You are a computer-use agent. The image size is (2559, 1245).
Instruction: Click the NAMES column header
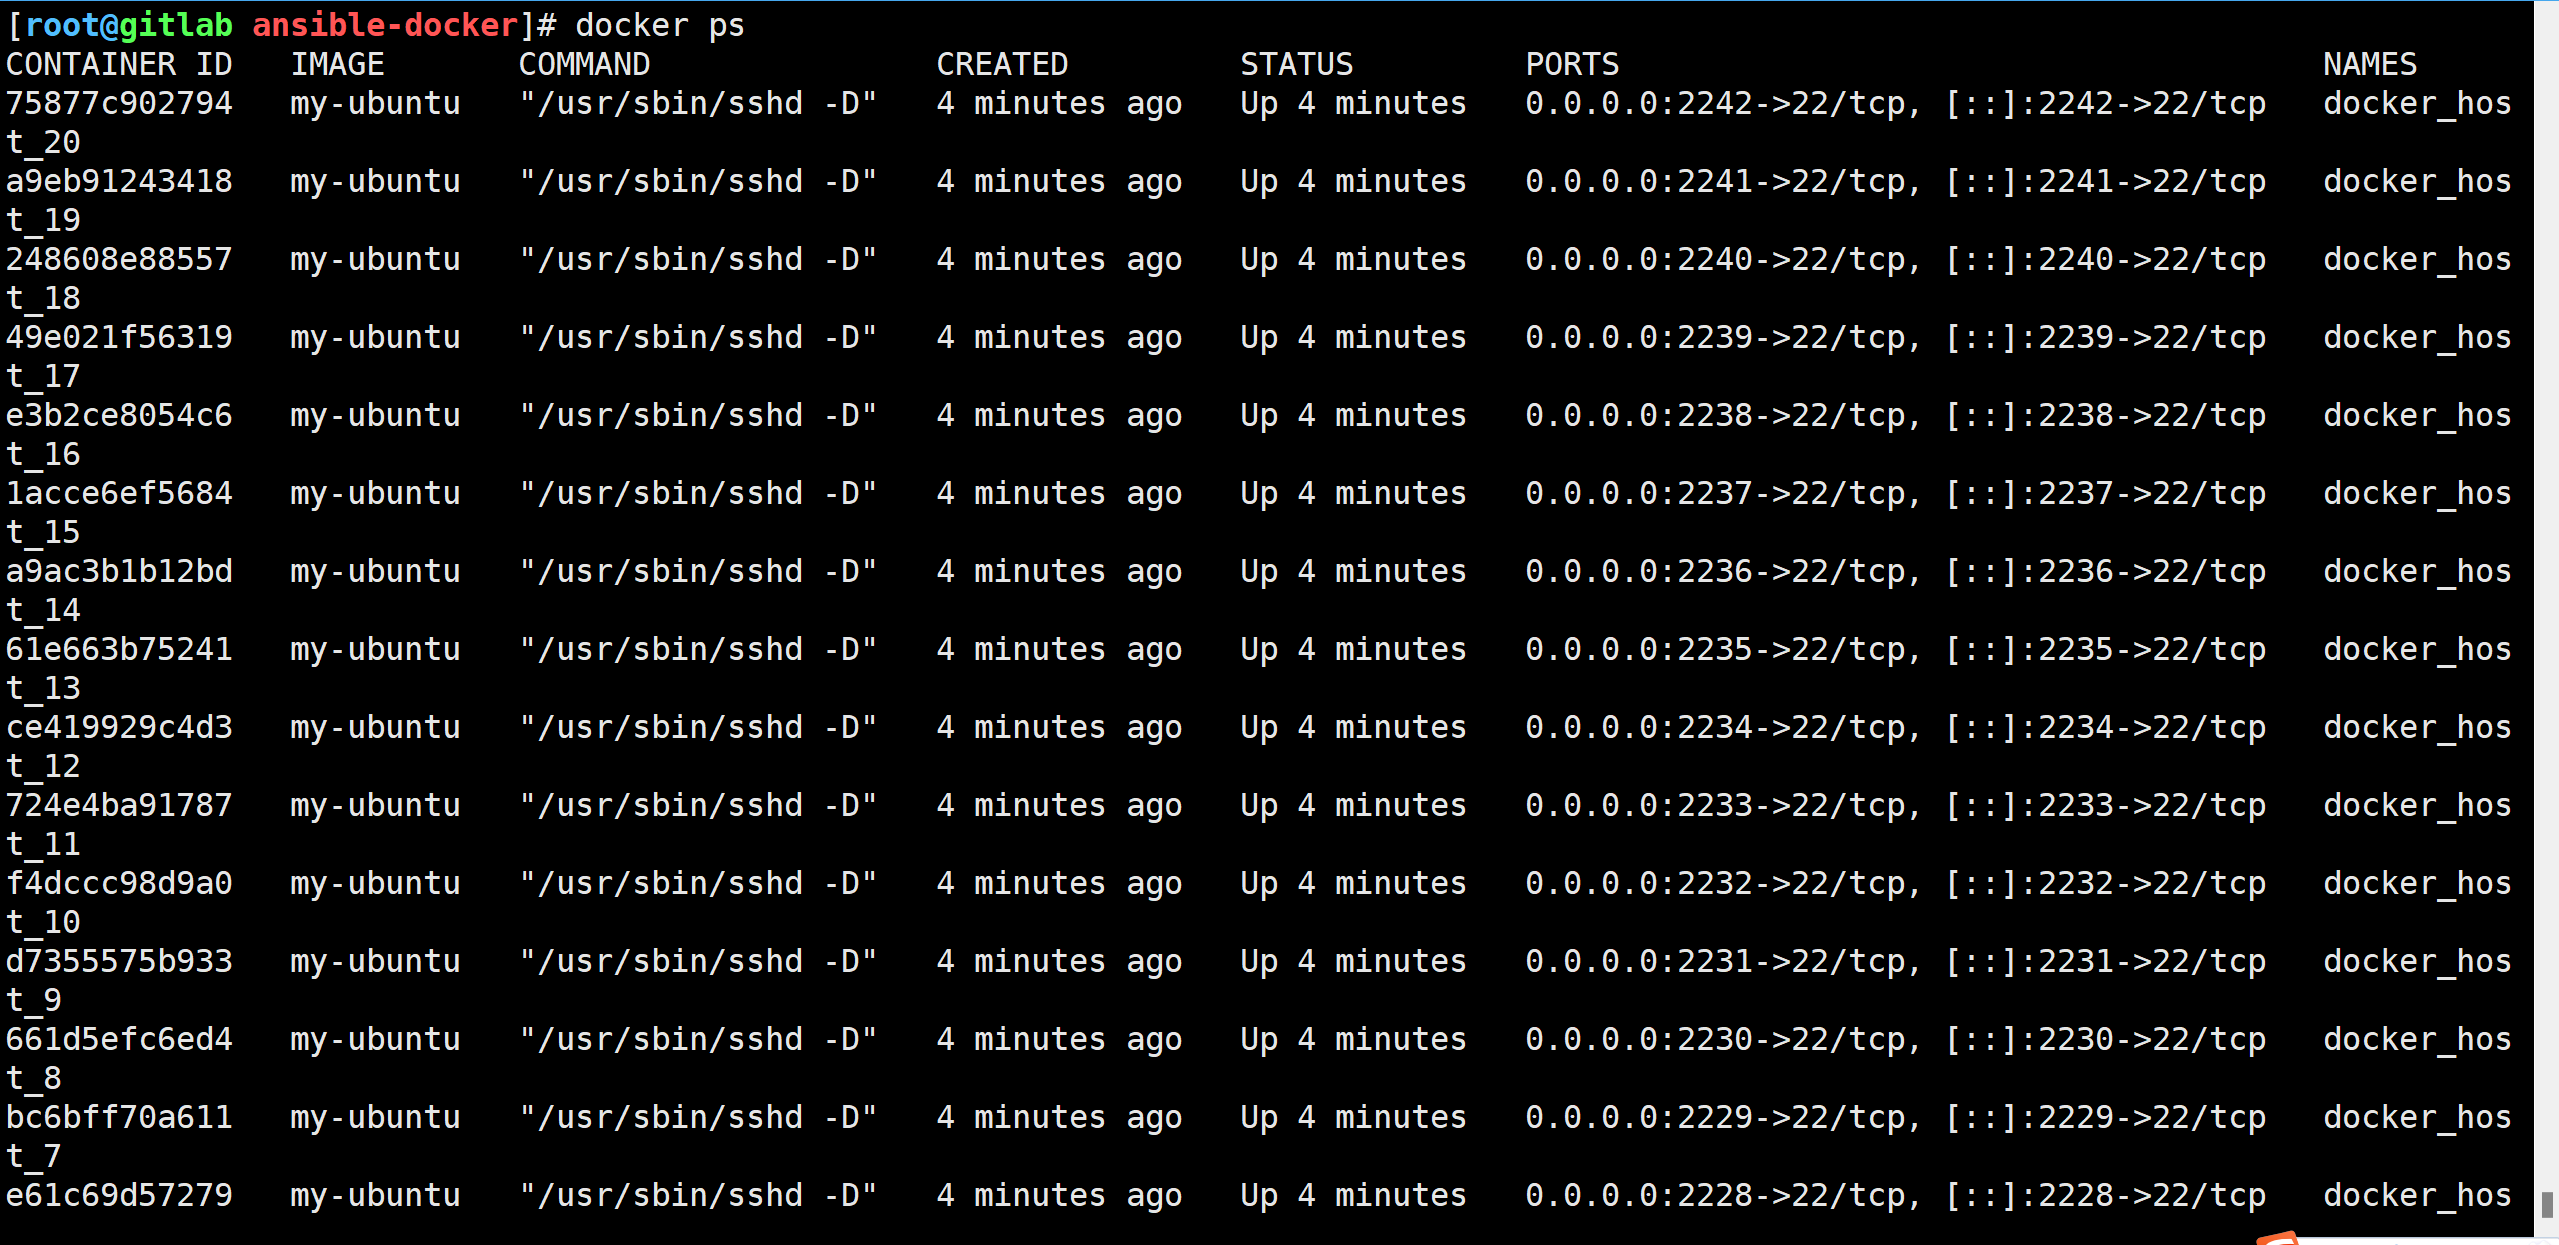pyautogui.click(x=2370, y=64)
